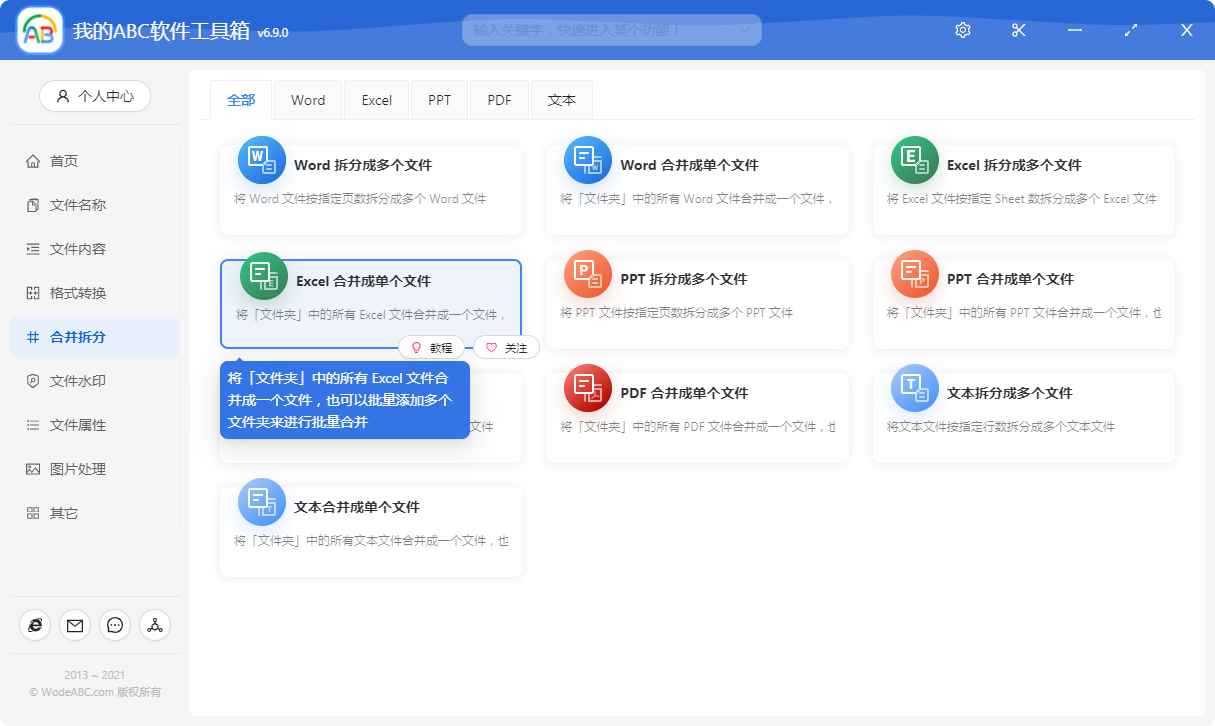Click the Word 拆分成多个文件 tool icon
Screen dimensions: 1215x726
pyautogui.click(x=261, y=160)
